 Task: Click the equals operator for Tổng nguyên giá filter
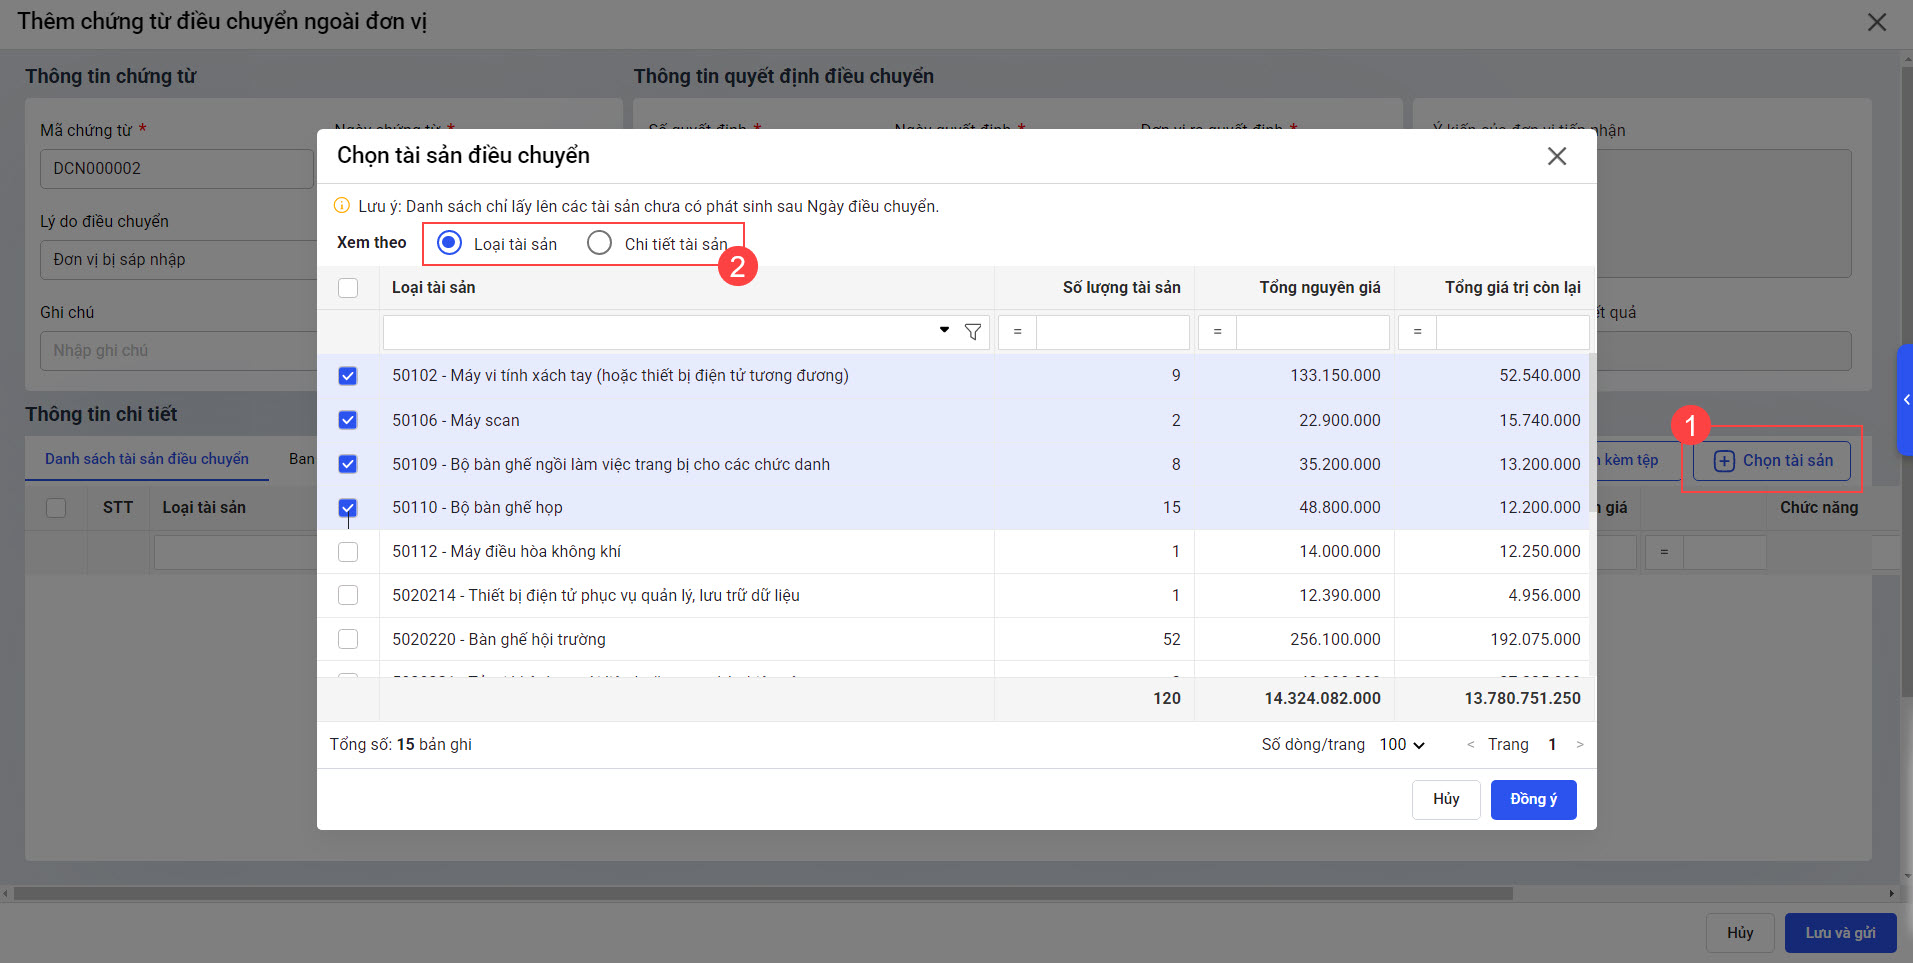[x=1217, y=332]
